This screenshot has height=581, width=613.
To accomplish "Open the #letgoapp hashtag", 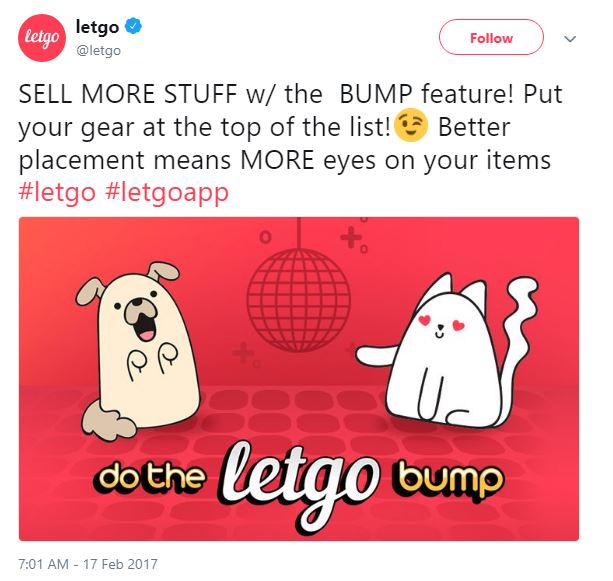I will click(167, 193).
